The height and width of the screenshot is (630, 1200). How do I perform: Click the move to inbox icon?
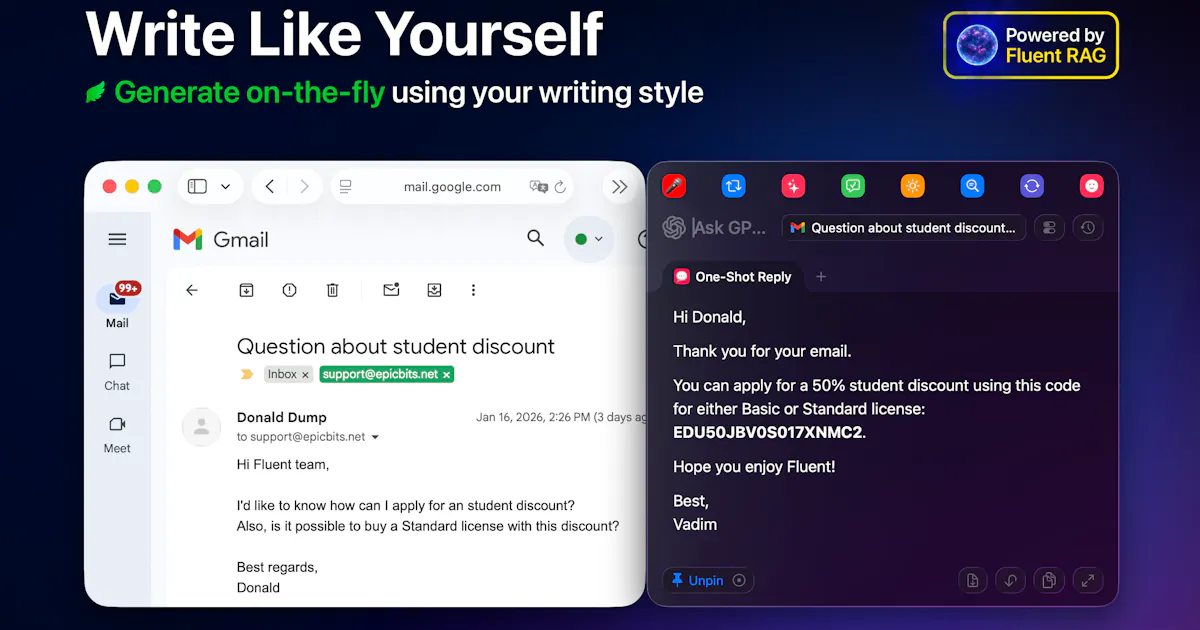click(434, 290)
